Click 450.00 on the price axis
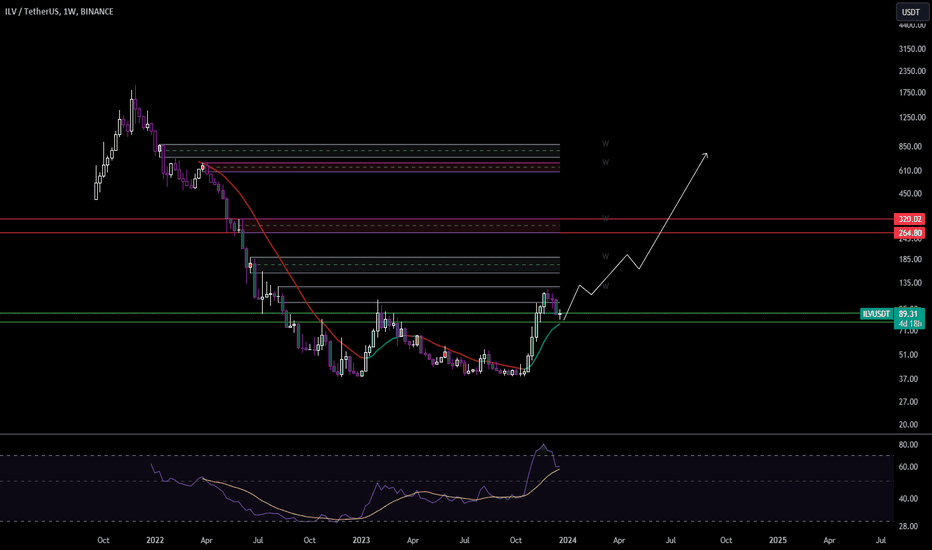The width and height of the screenshot is (932, 550). (912, 193)
